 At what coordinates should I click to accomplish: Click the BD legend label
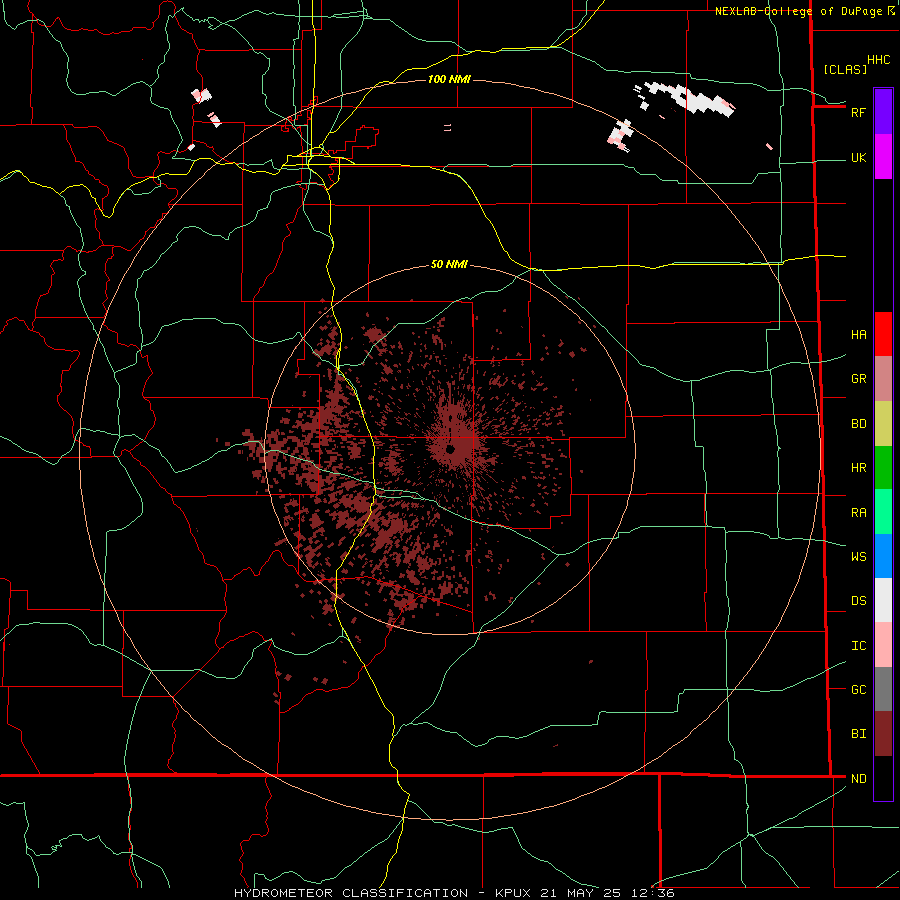pyautogui.click(x=858, y=424)
